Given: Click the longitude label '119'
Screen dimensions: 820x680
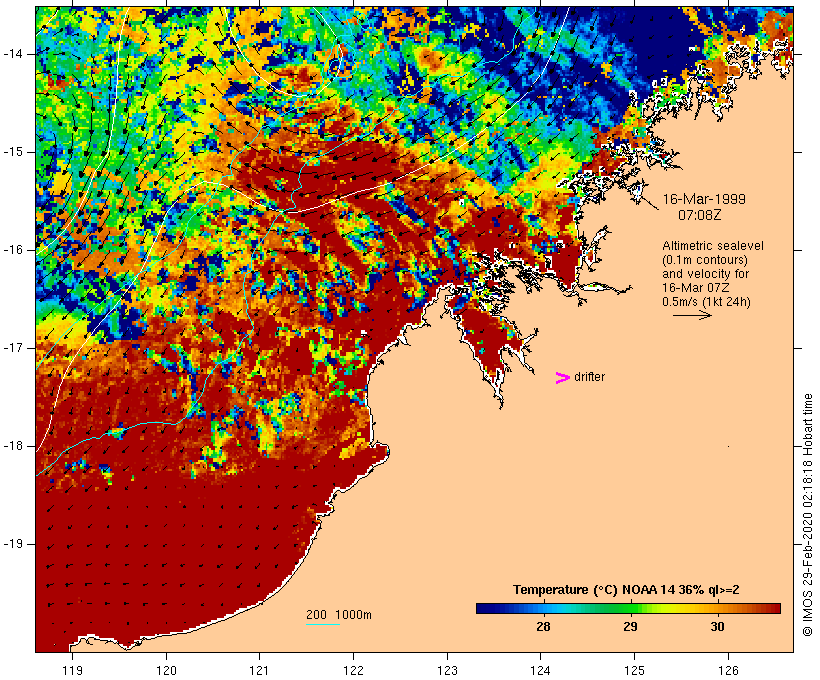Looking at the screenshot, I should point(73,670).
